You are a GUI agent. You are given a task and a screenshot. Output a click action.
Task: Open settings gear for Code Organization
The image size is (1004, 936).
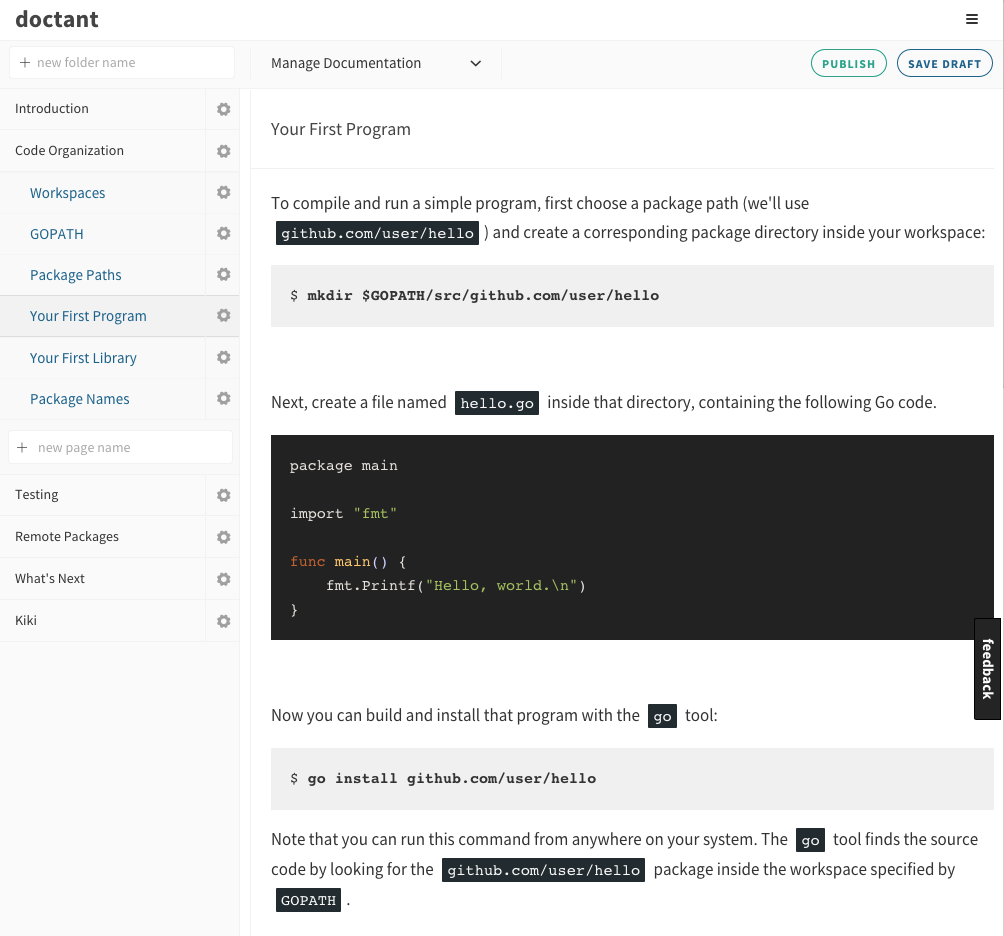(224, 151)
